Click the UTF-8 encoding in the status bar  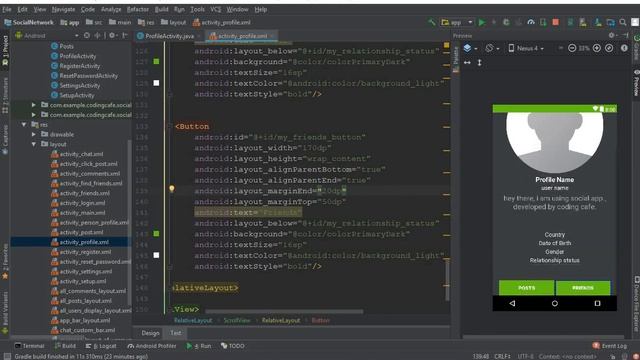pyautogui.click(x=525, y=356)
